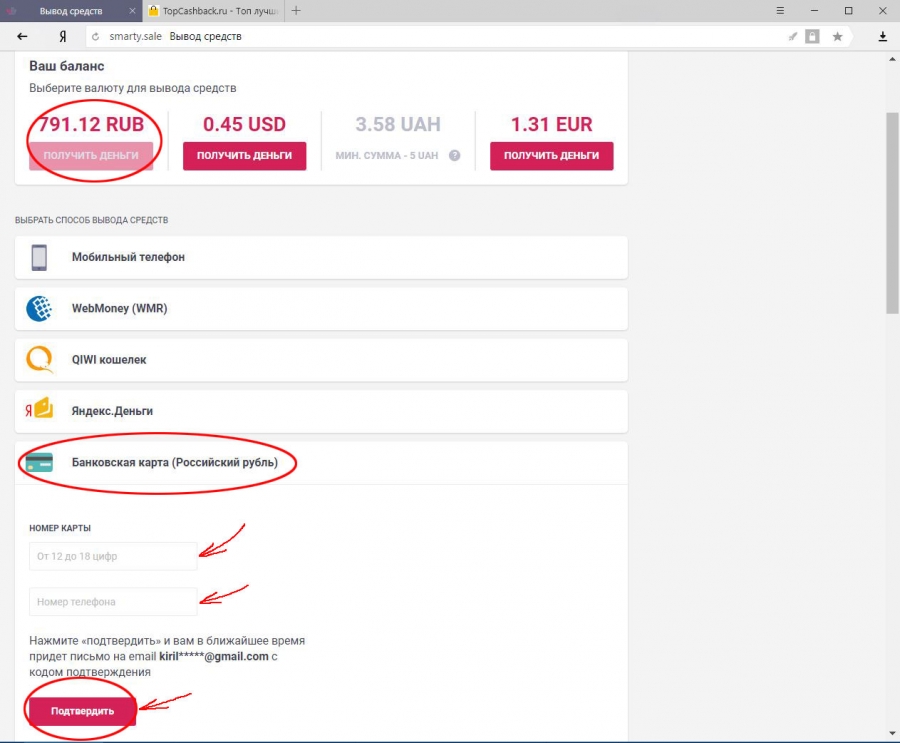
Task: Open the protect lock icon in the address bar
Action: pyautogui.click(x=812, y=36)
